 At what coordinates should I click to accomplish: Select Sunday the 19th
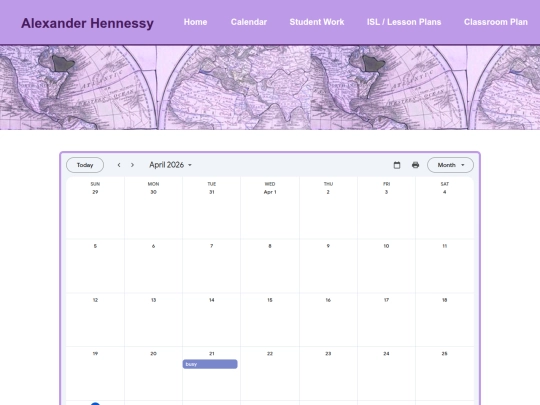pos(95,353)
